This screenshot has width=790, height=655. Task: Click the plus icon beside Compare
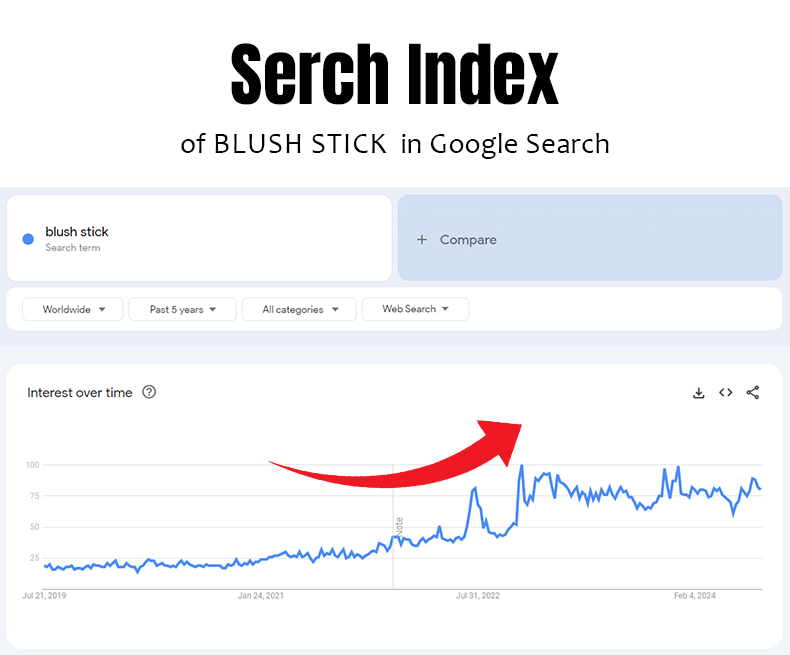pyautogui.click(x=422, y=240)
